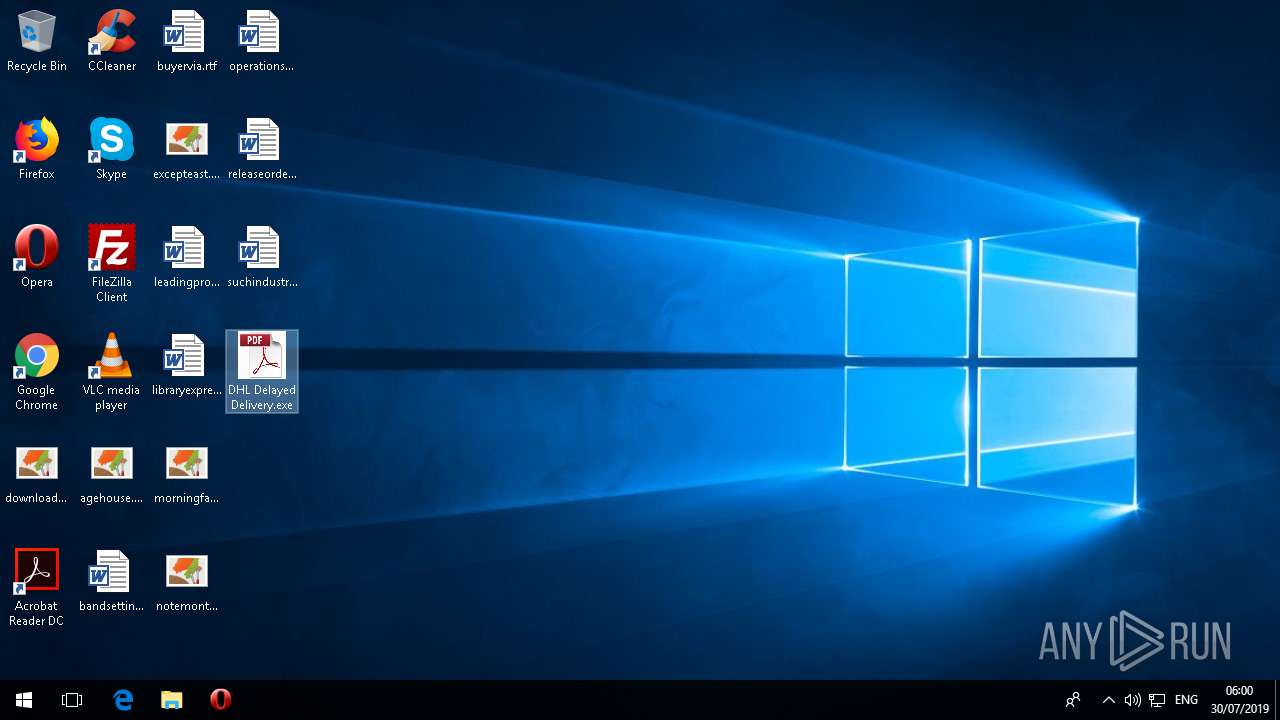Open the Recycle Bin icon
The height and width of the screenshot is (720, 1280).
(x=37, y=42)
